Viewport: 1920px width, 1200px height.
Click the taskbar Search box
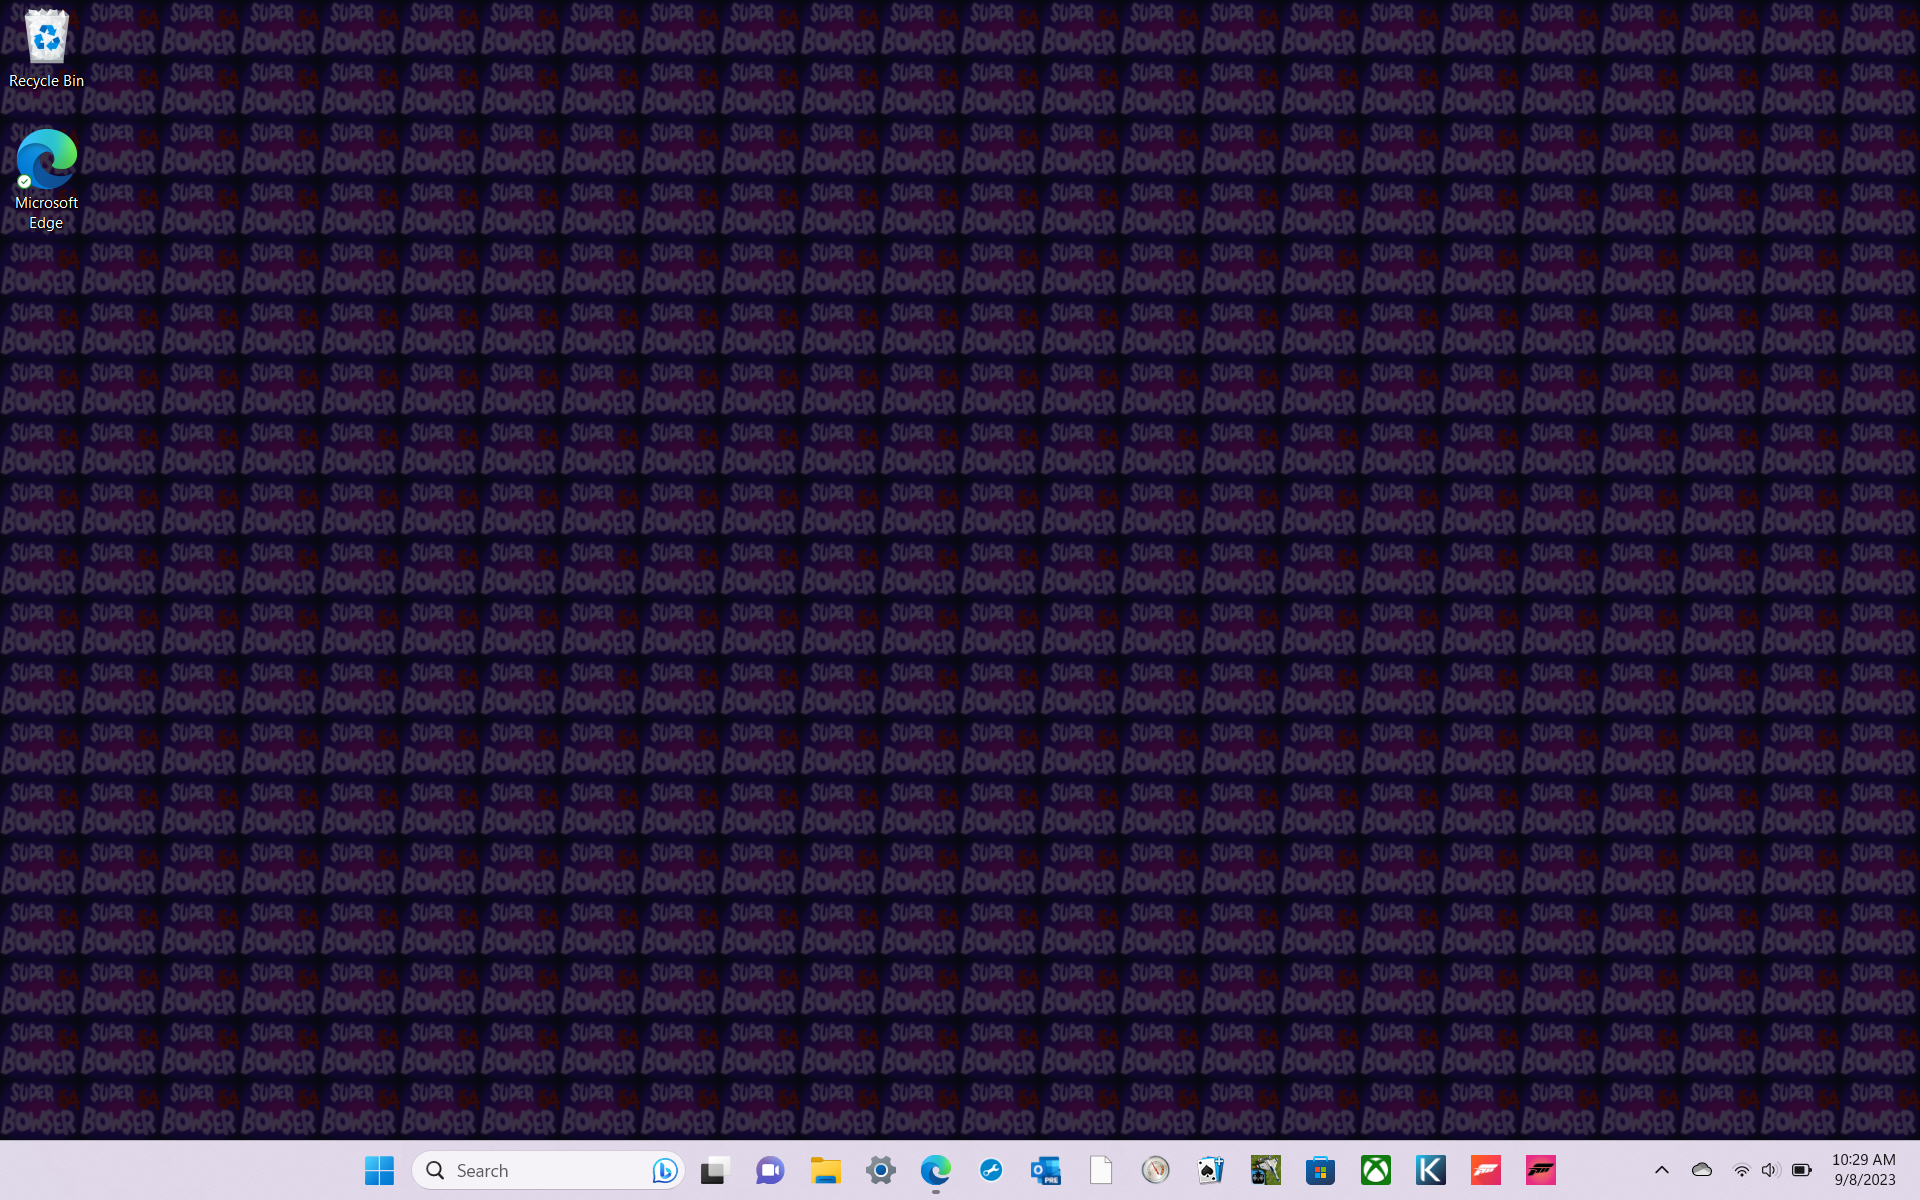(548, 1170)
